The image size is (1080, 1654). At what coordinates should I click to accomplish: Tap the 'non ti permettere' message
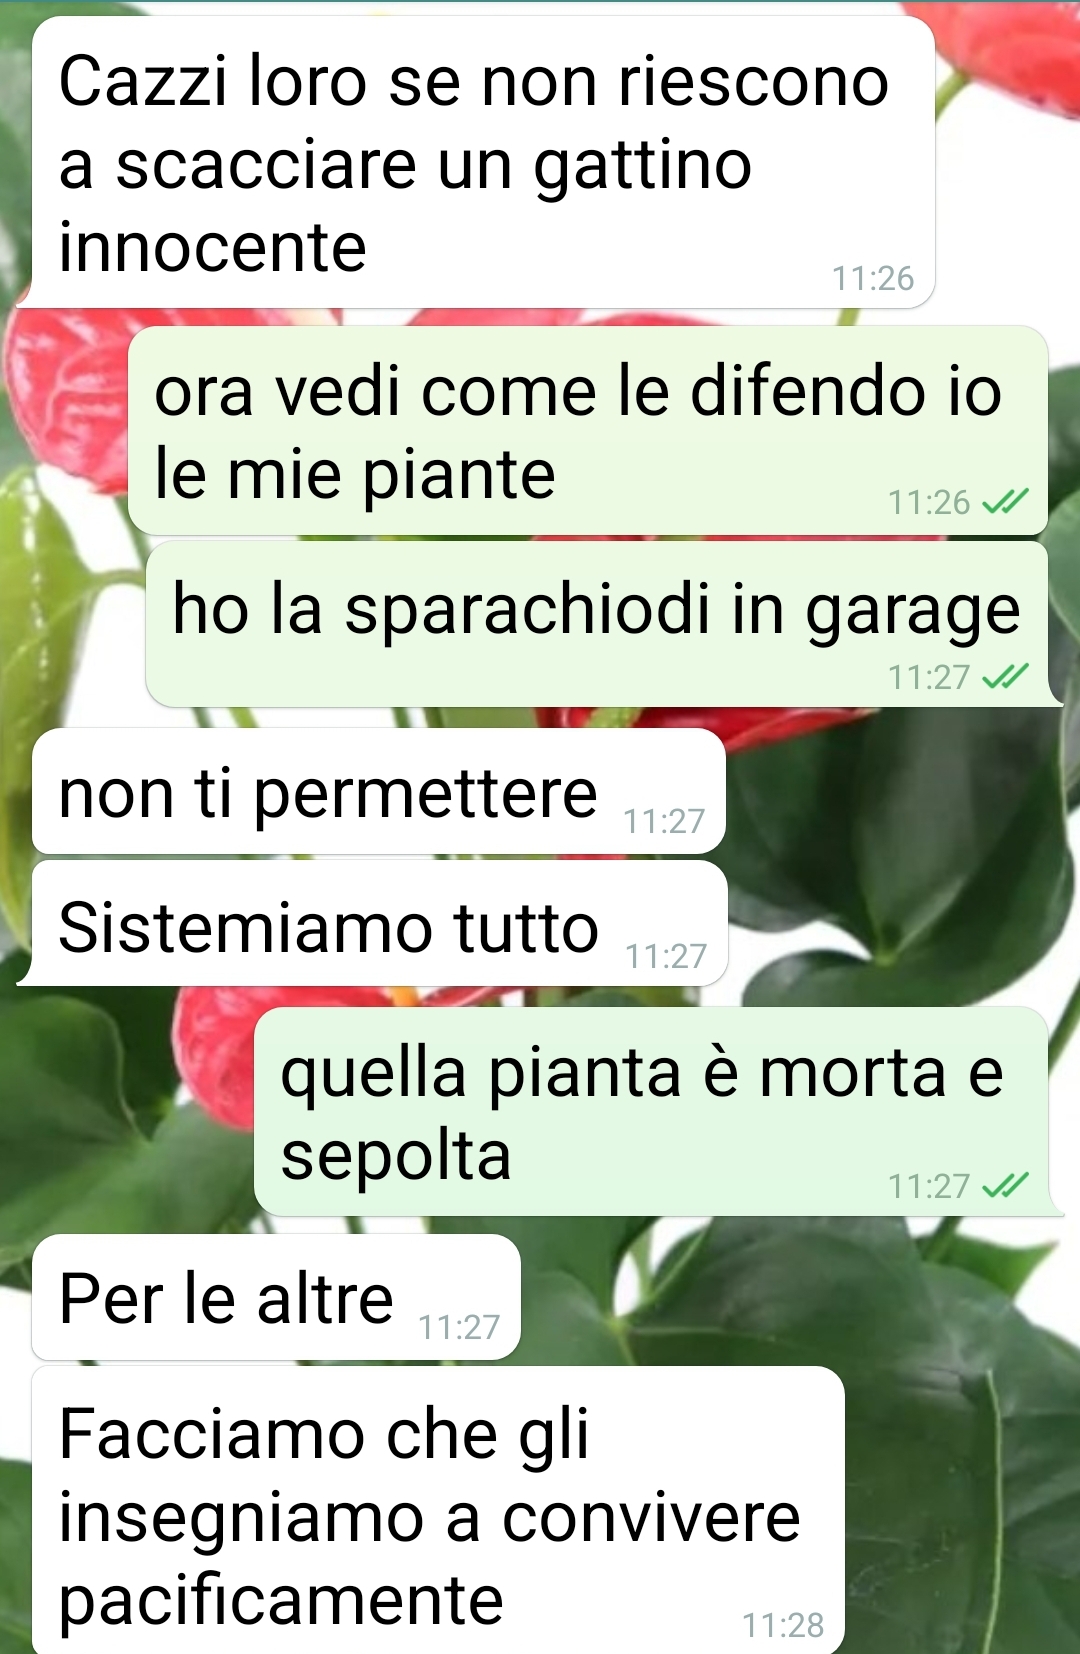pyautogui.click(x=379, y=791)
